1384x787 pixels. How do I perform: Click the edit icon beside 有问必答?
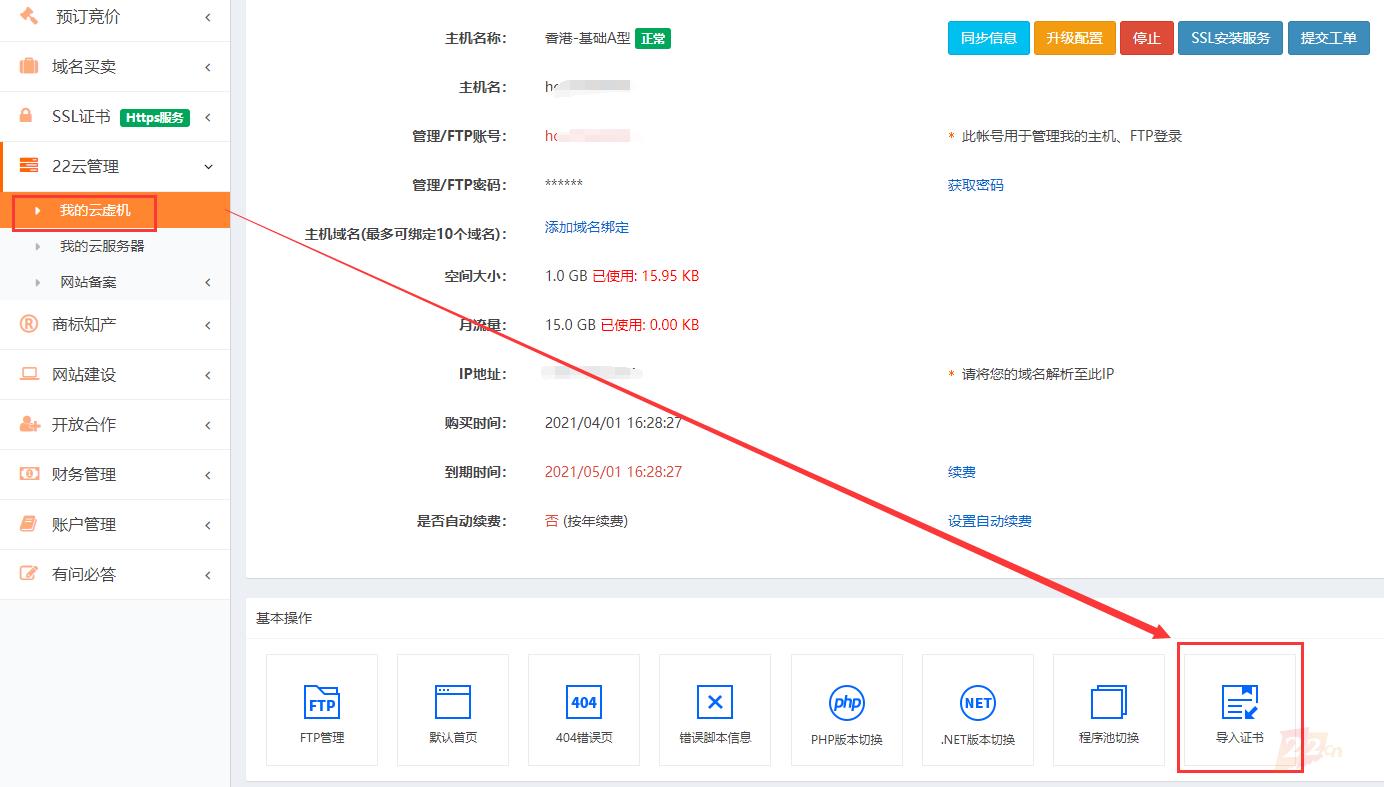point(29,574)
